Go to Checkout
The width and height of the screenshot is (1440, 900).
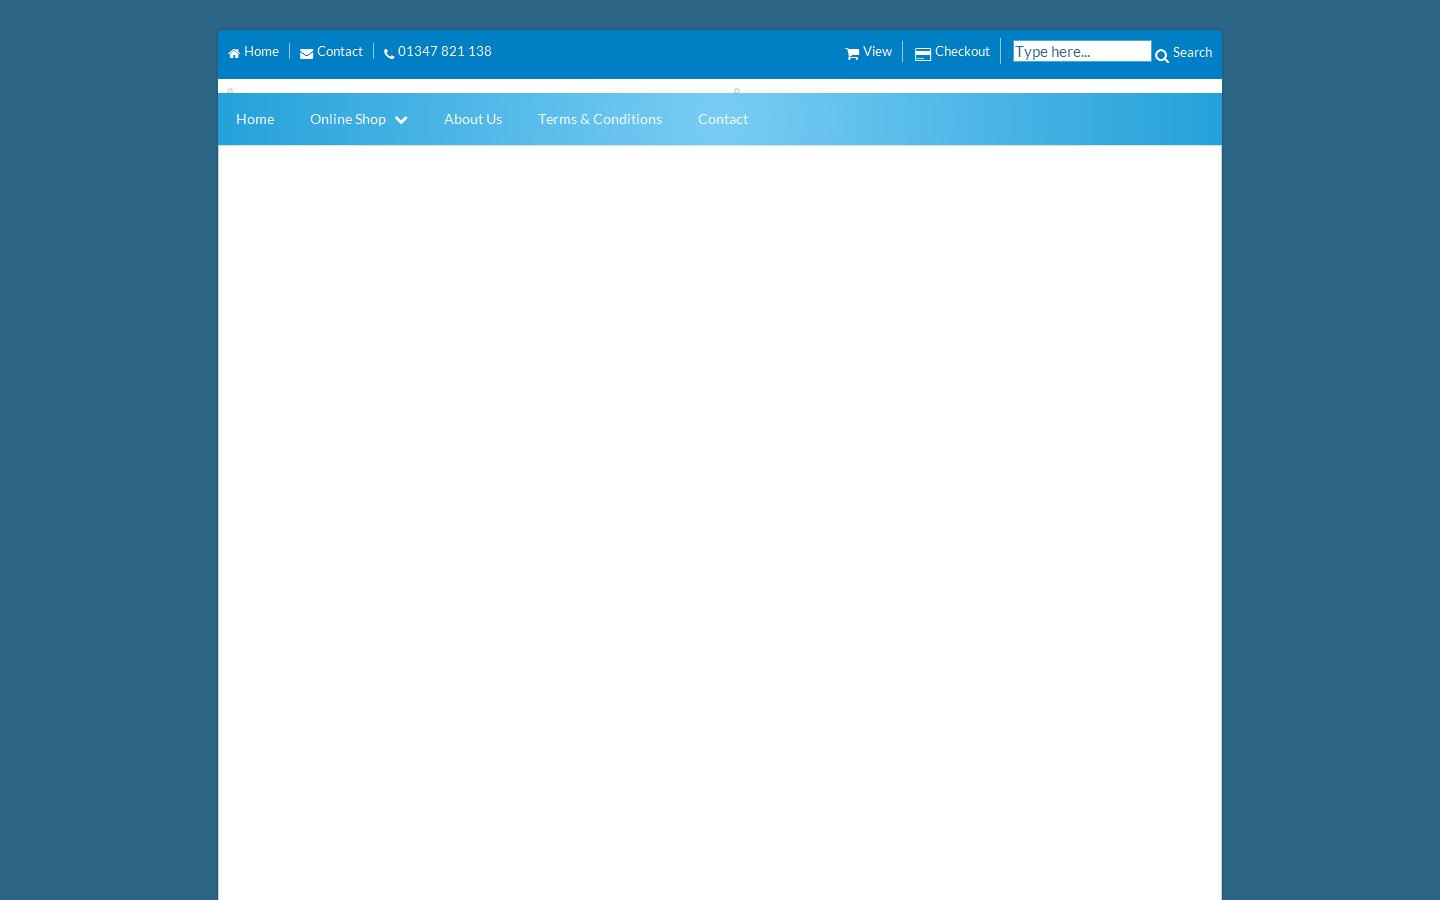[961, 51]
